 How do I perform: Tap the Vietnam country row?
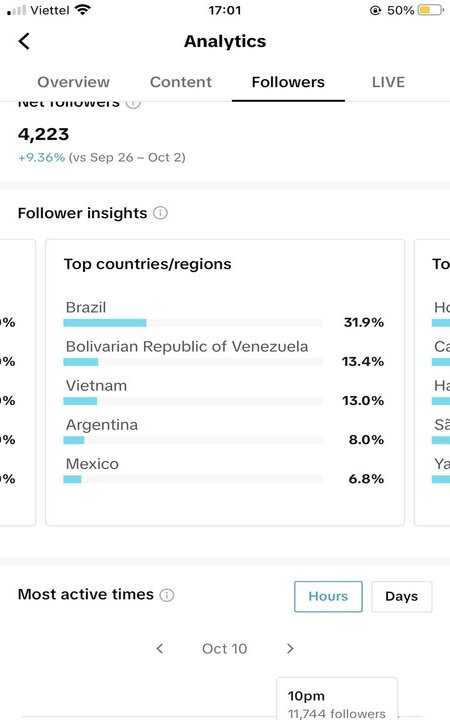(224, 393)
